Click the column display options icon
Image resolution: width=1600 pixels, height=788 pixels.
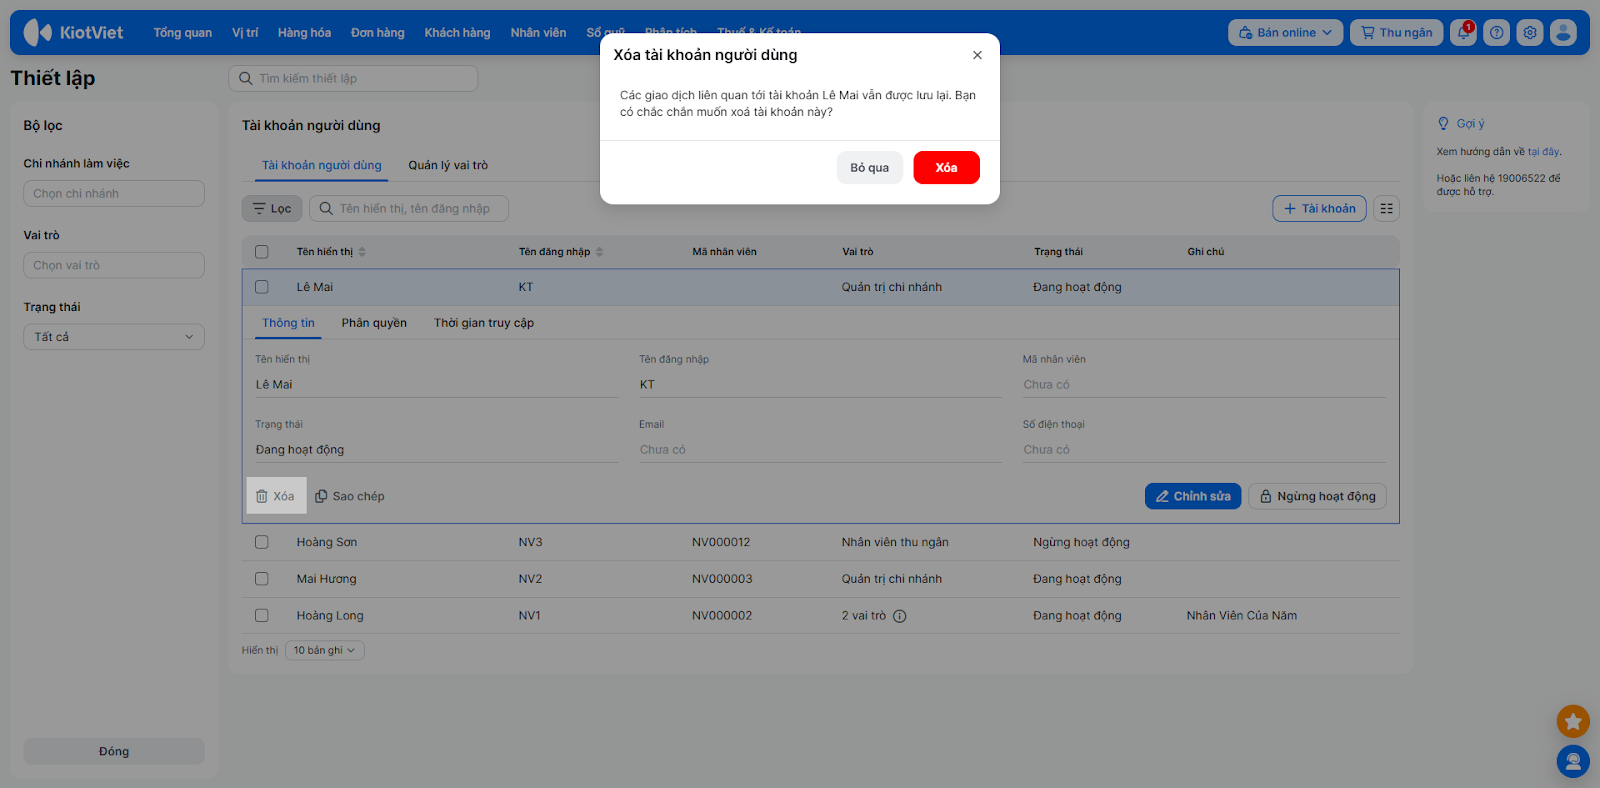tap(1386, 209)
